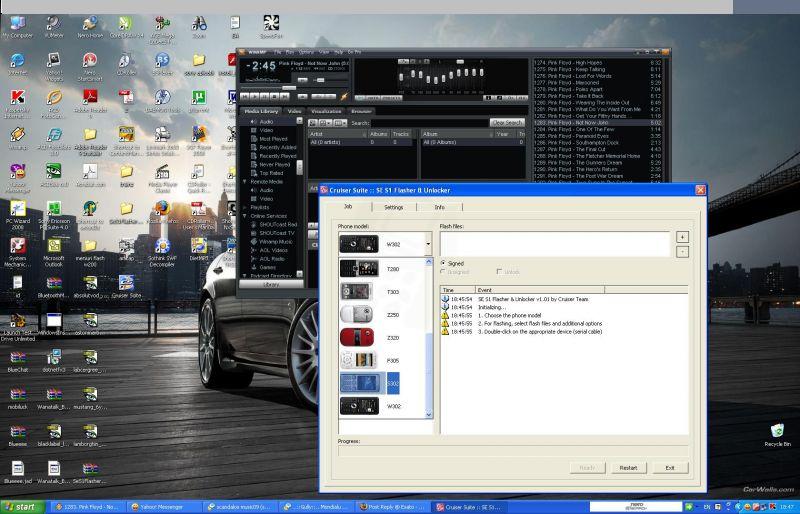
Task: Click the Restart button
Action: tap(628, 468)
